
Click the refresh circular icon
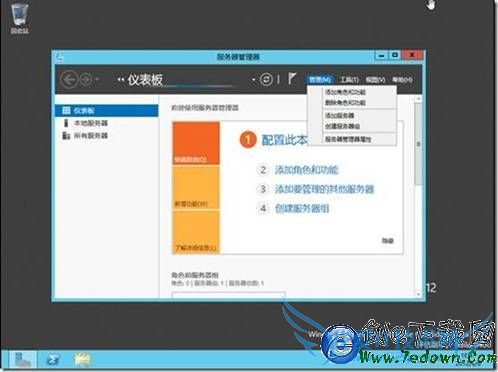tap(266, 79)
